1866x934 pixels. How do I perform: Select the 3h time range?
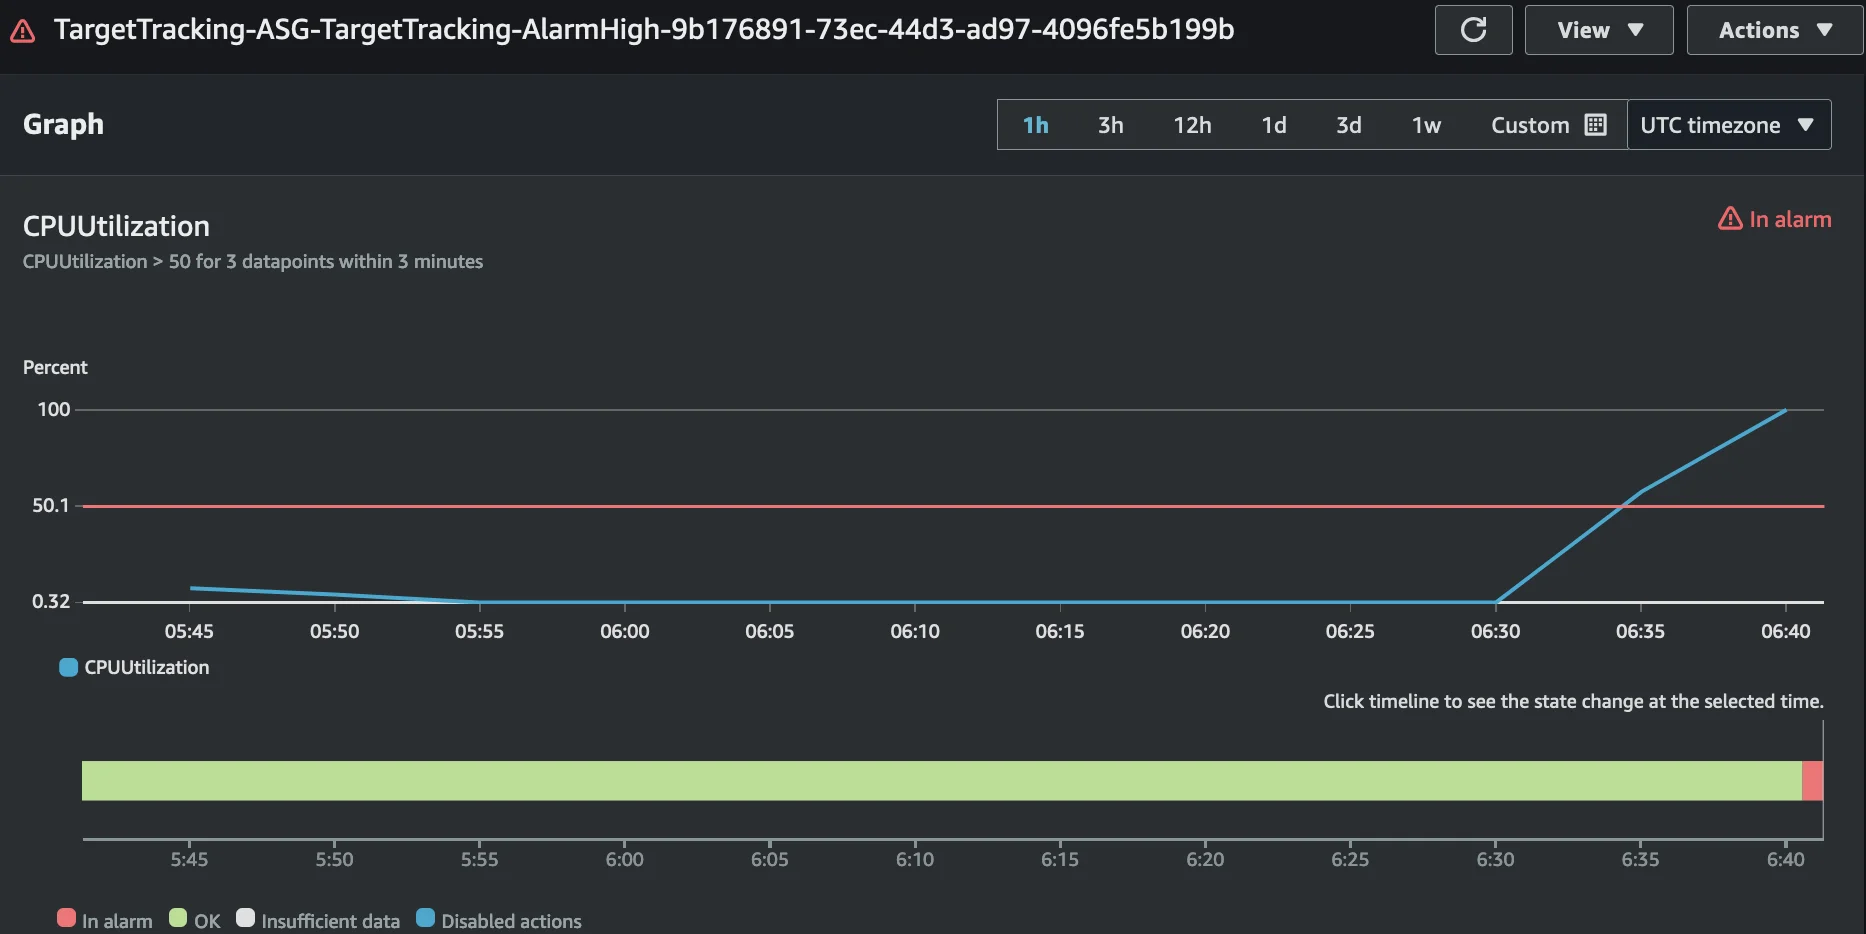[x=1110, y=125]
